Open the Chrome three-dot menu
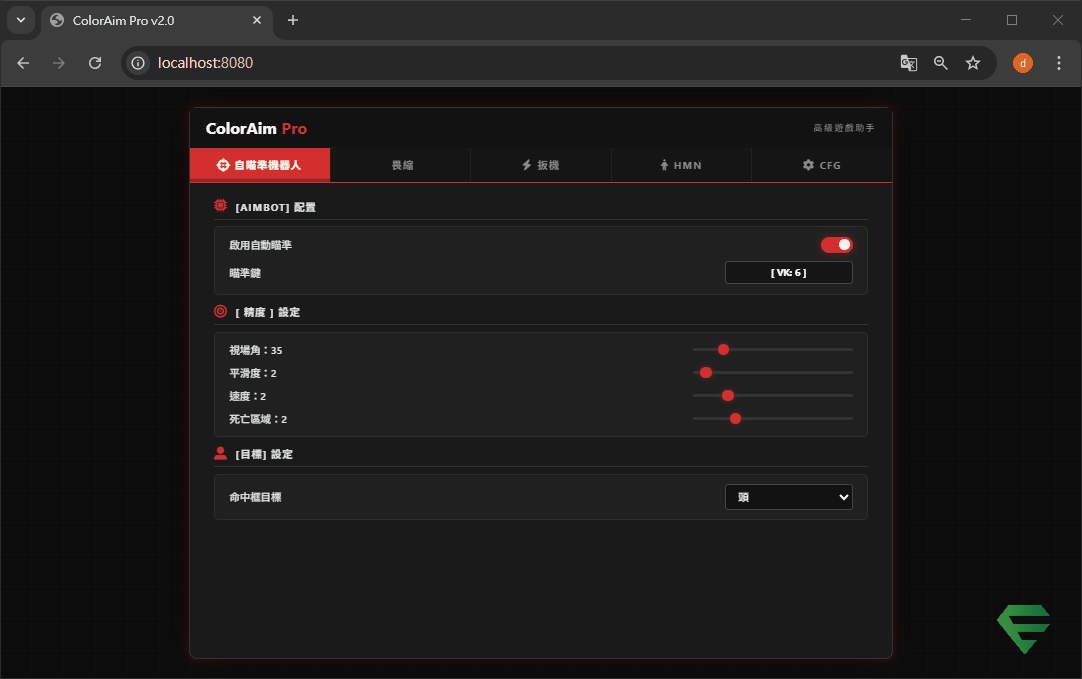 (1059, 63)
